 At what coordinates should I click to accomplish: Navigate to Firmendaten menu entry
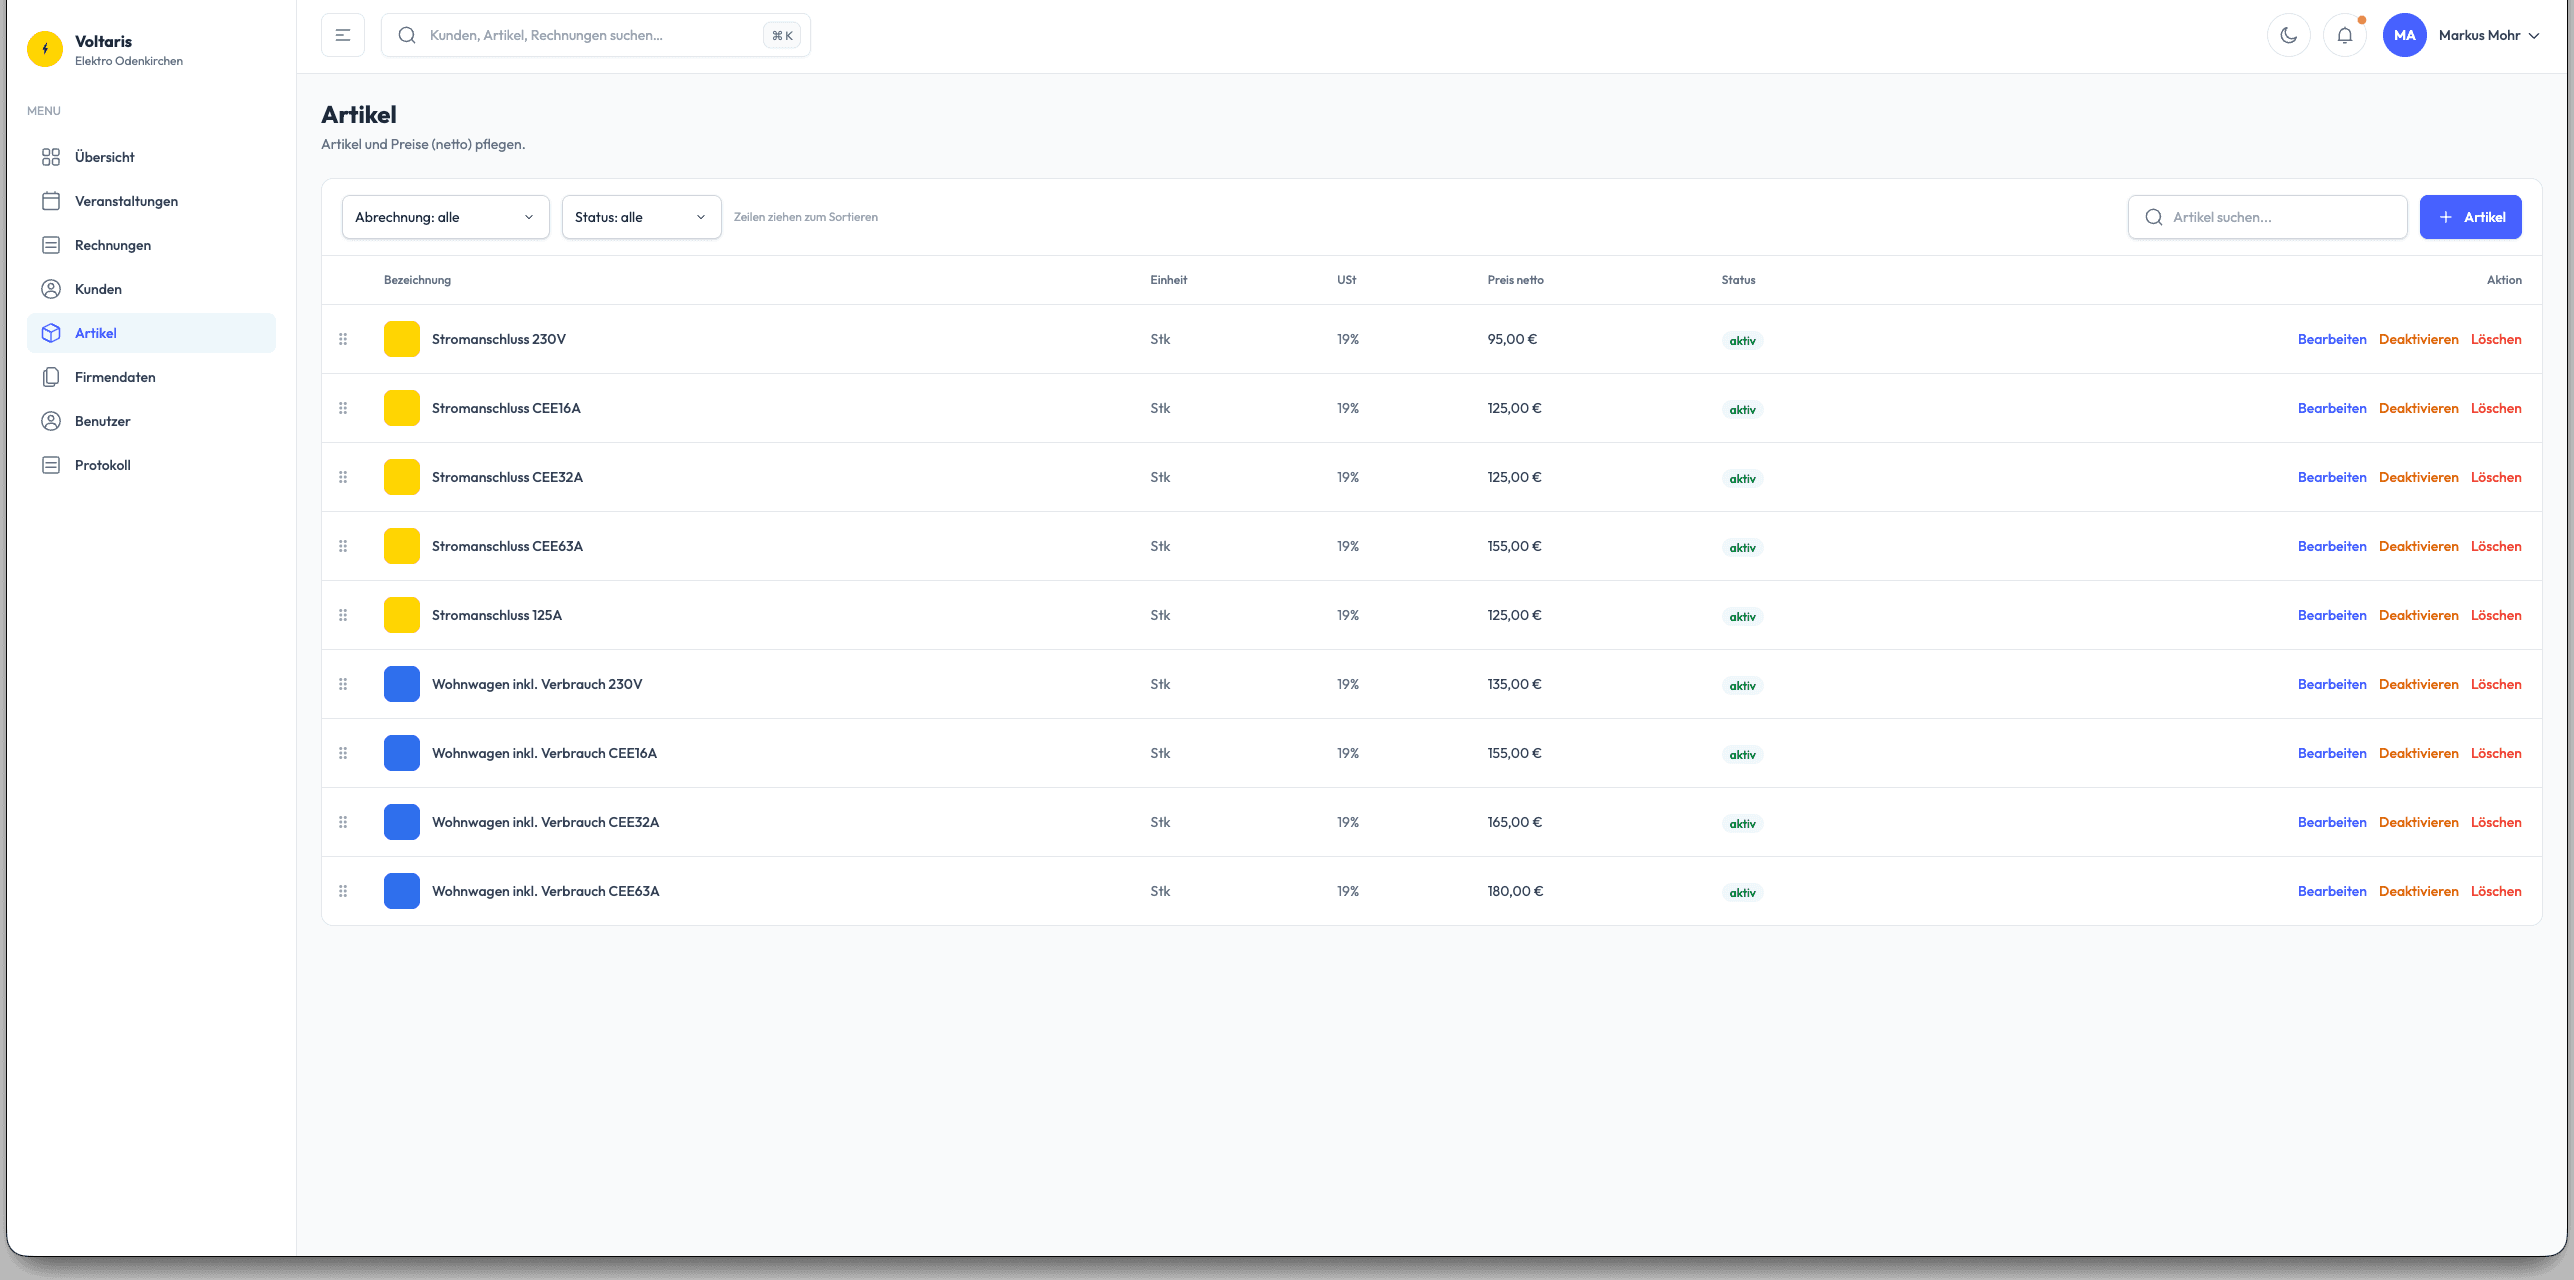click(151, 377)
